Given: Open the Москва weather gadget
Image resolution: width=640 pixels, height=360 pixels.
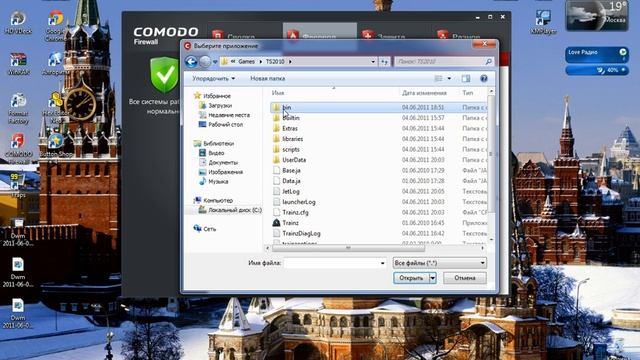Looking at the screenshot, I should point(596,16).
